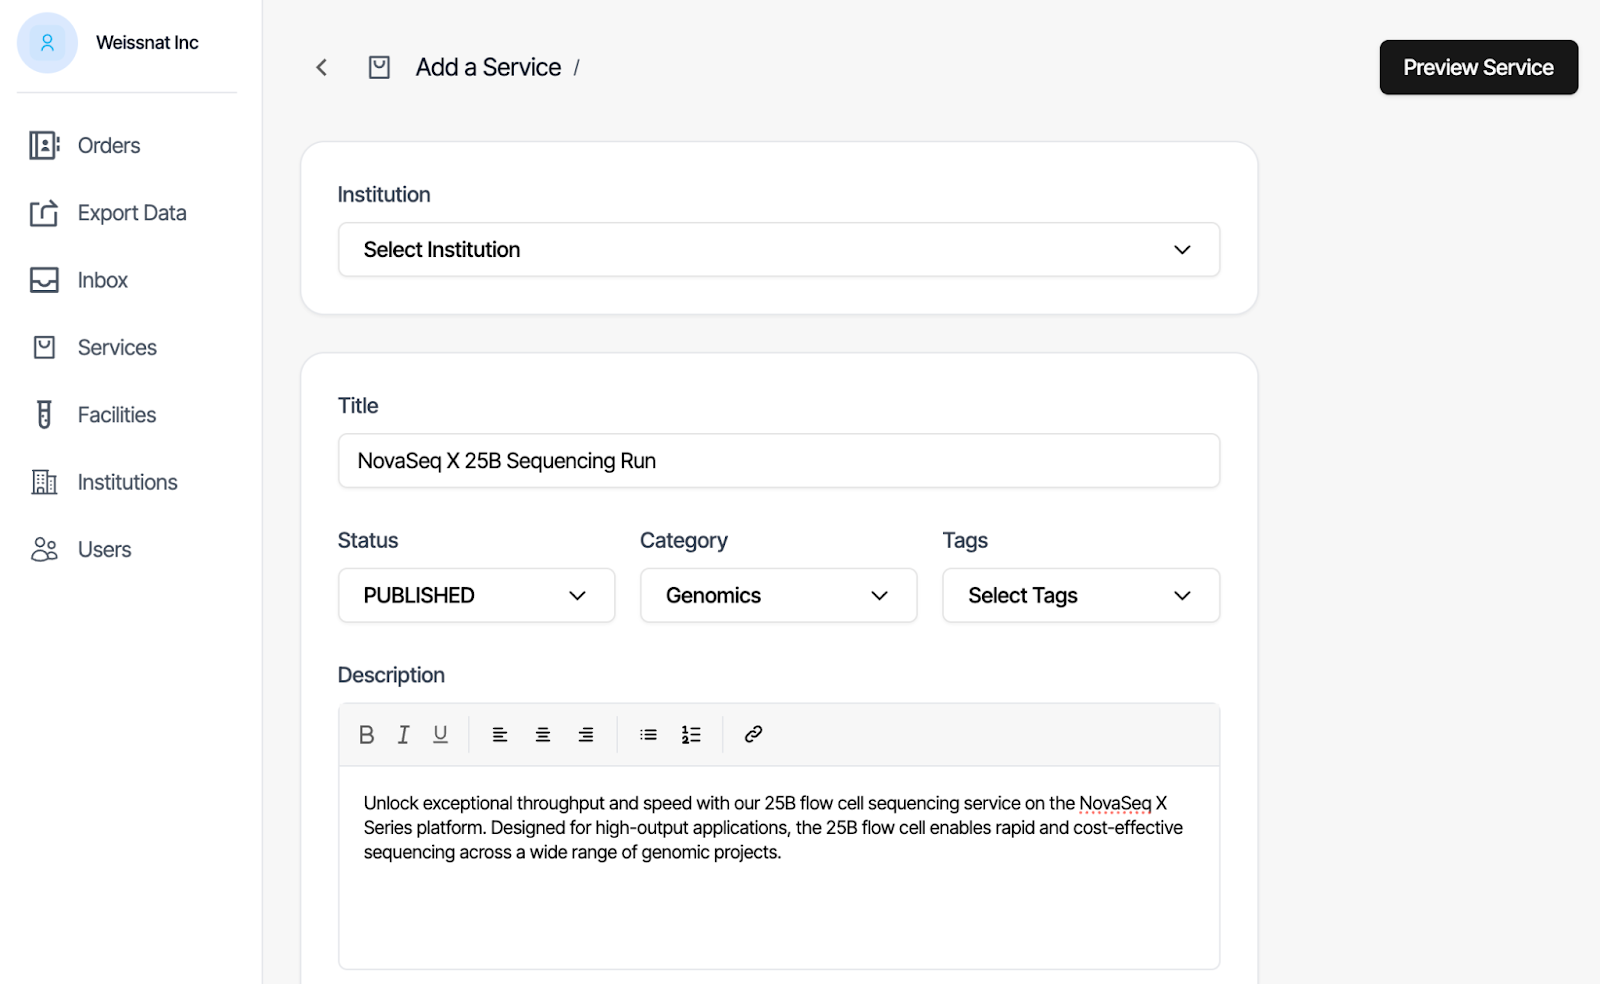
Task: Click the service icon beside Add a Service
Action: (379, 67)
